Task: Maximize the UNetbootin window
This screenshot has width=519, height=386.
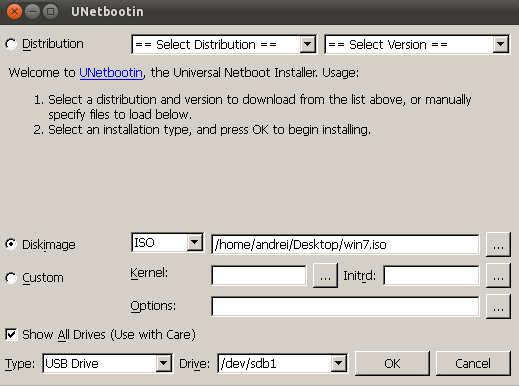Action: [51, 11]
